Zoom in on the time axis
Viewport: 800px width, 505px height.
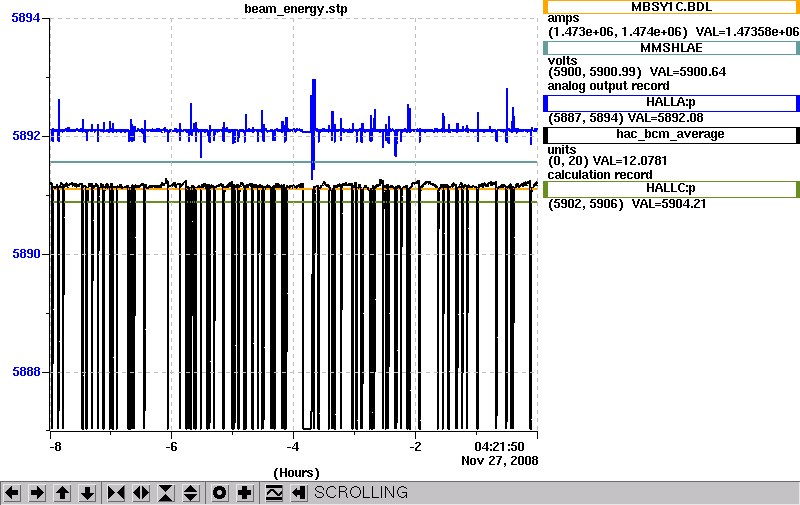point(116,493)
